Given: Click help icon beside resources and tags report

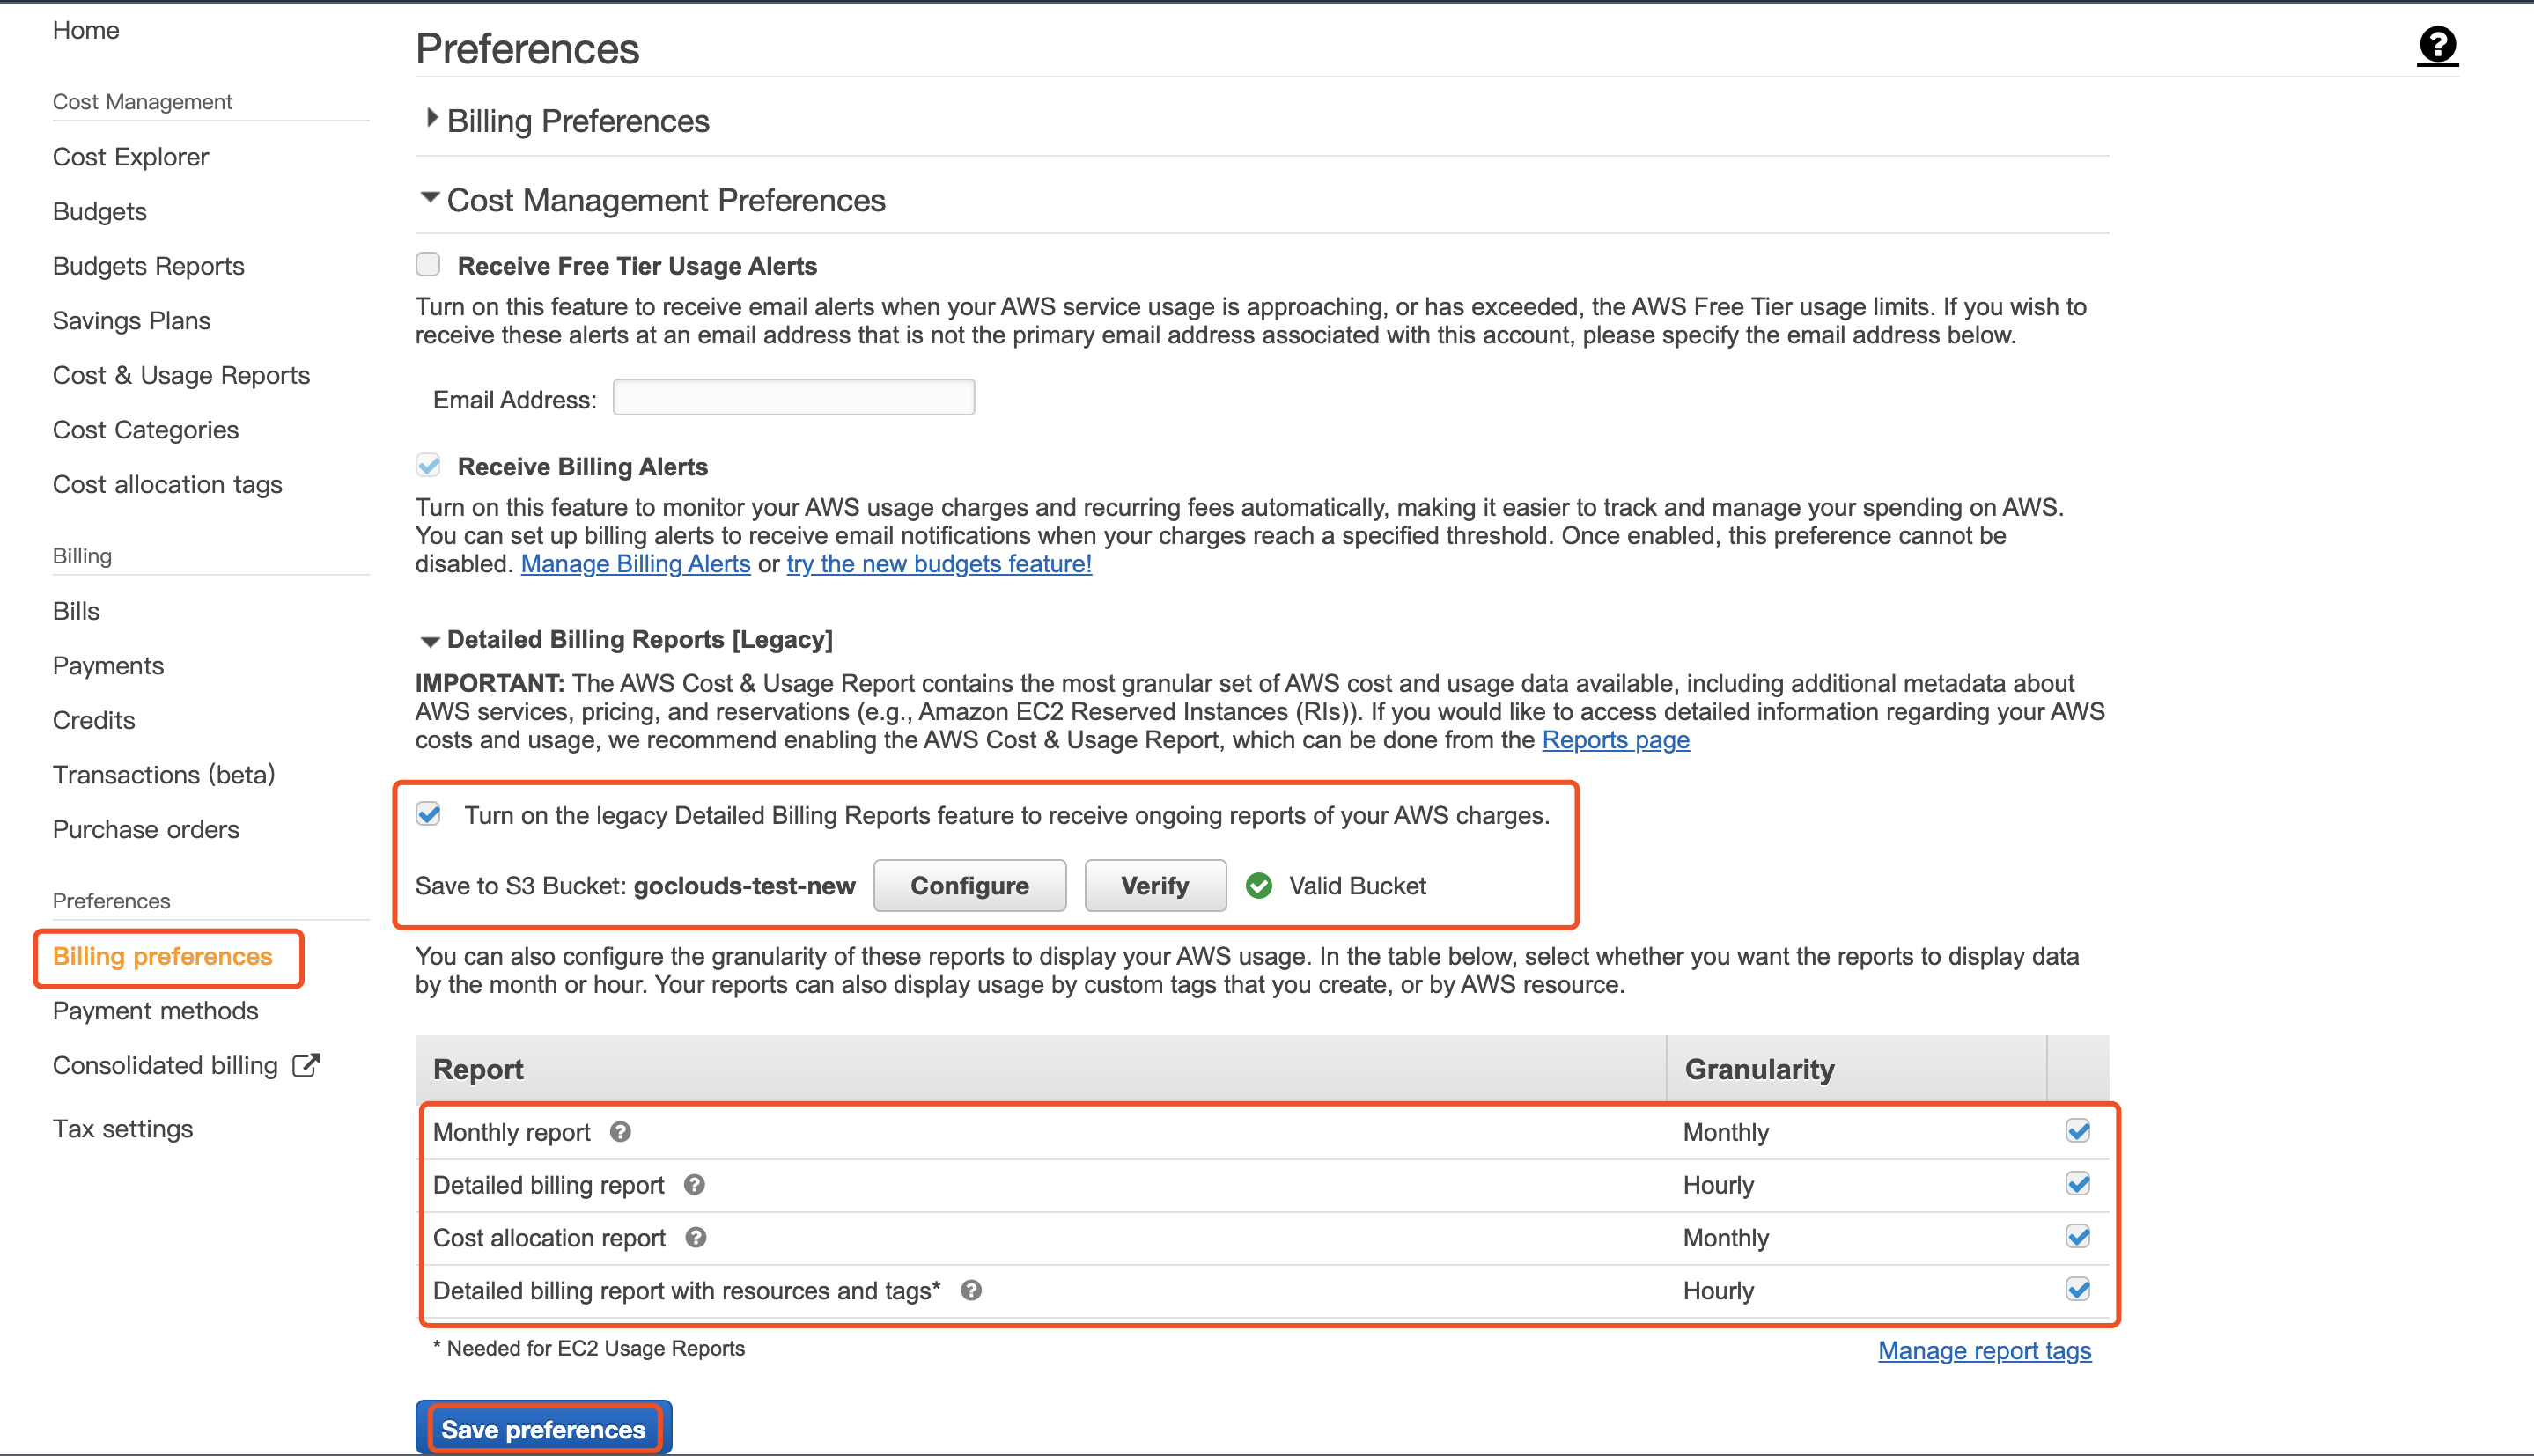Looking at the screenshot, I should [x=971, y=1291].
